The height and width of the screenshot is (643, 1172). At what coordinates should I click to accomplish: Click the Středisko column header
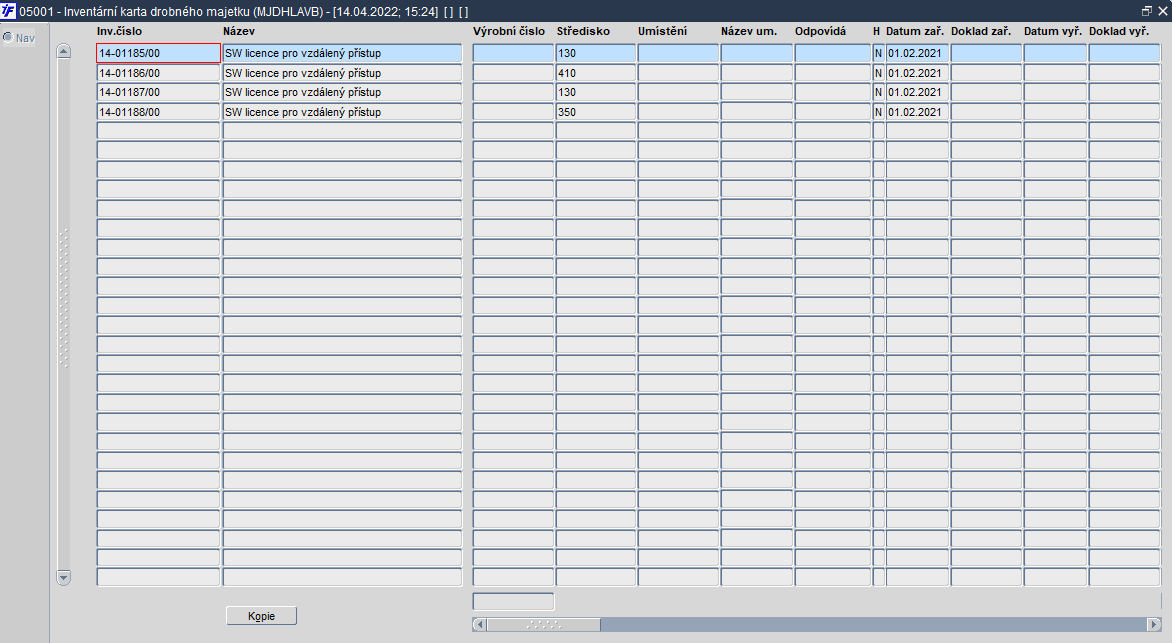point(583,31)
